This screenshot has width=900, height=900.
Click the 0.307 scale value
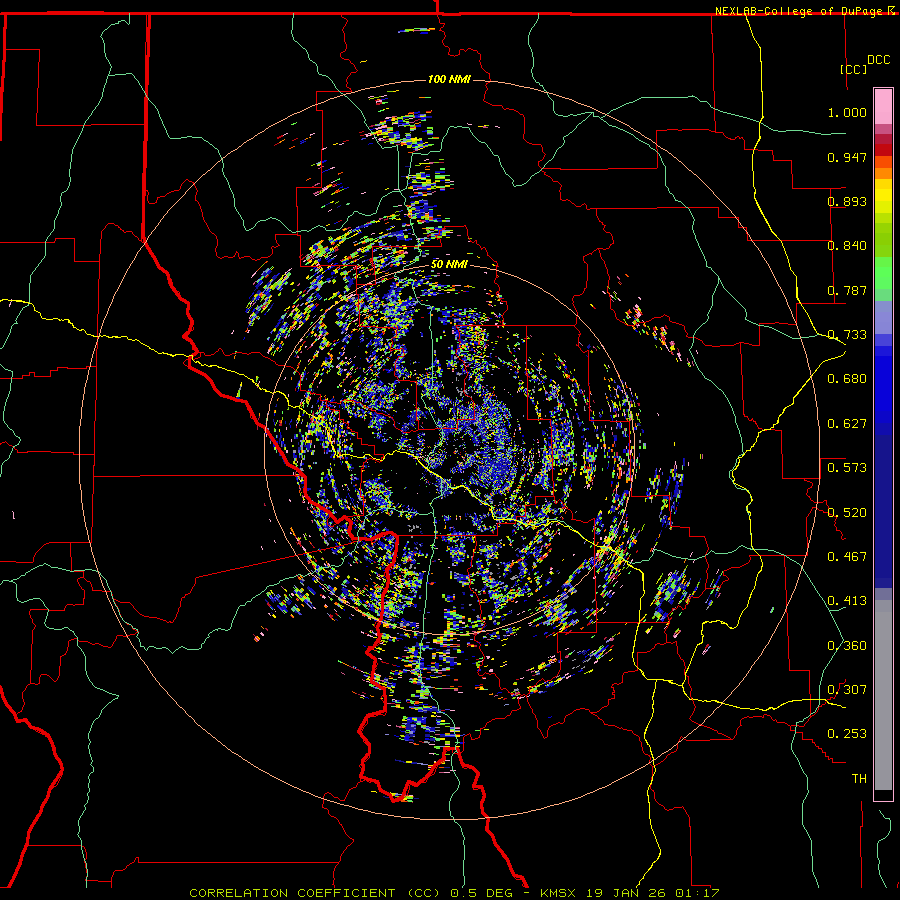tap(847, 690)
